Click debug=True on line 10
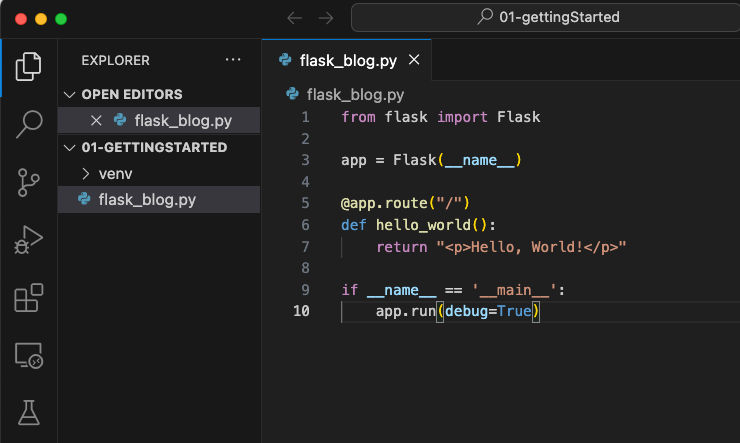This screenshot has width=740, height=443. (x=488, y=311)
